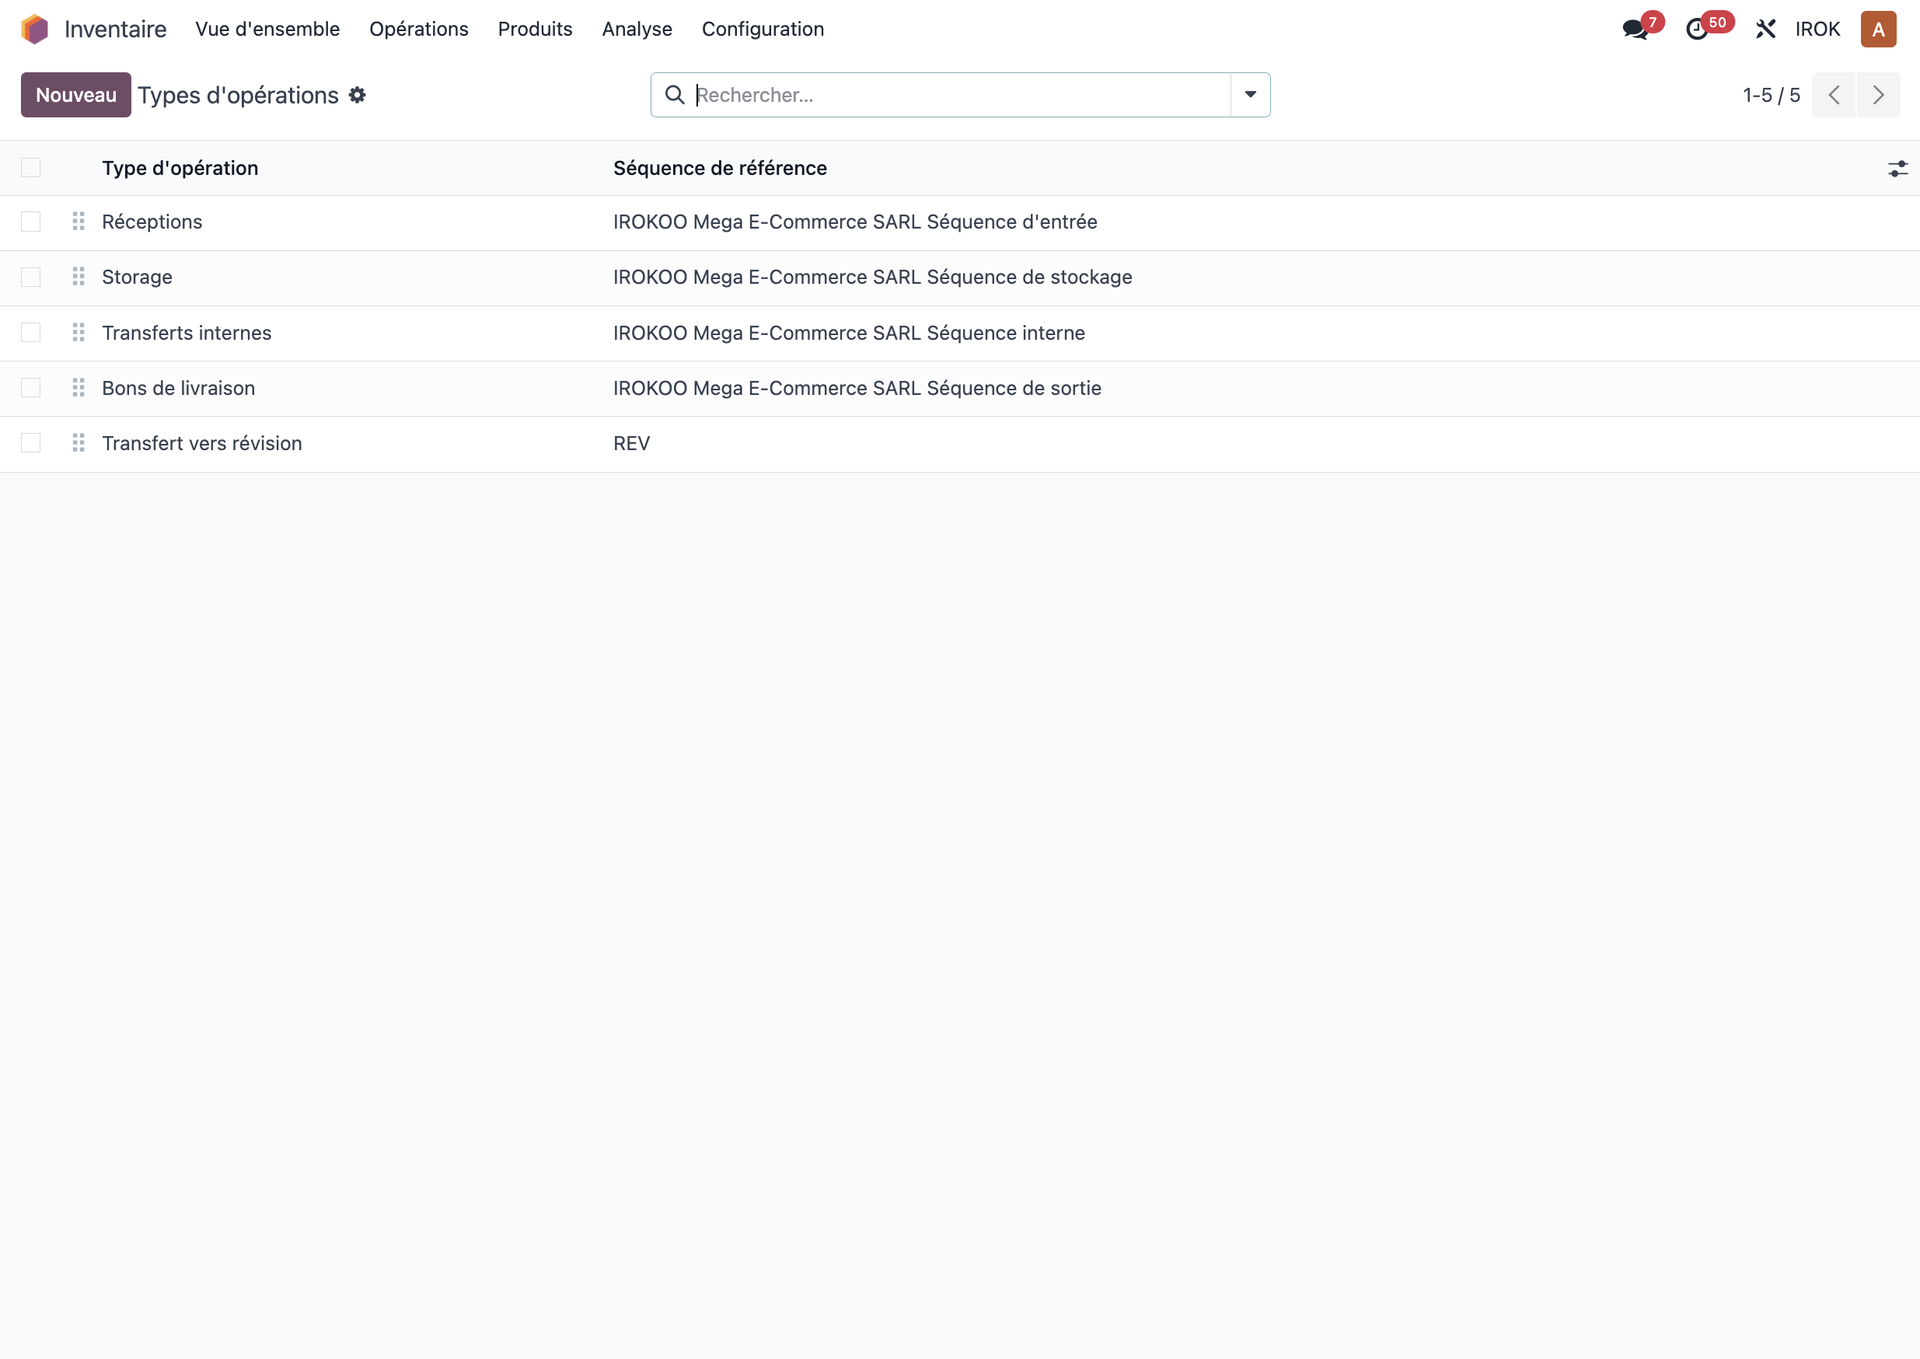Open the conversations messages icon
Screen dimensions: 1920x1359
pyautogui.click(x=1636, y=29)
